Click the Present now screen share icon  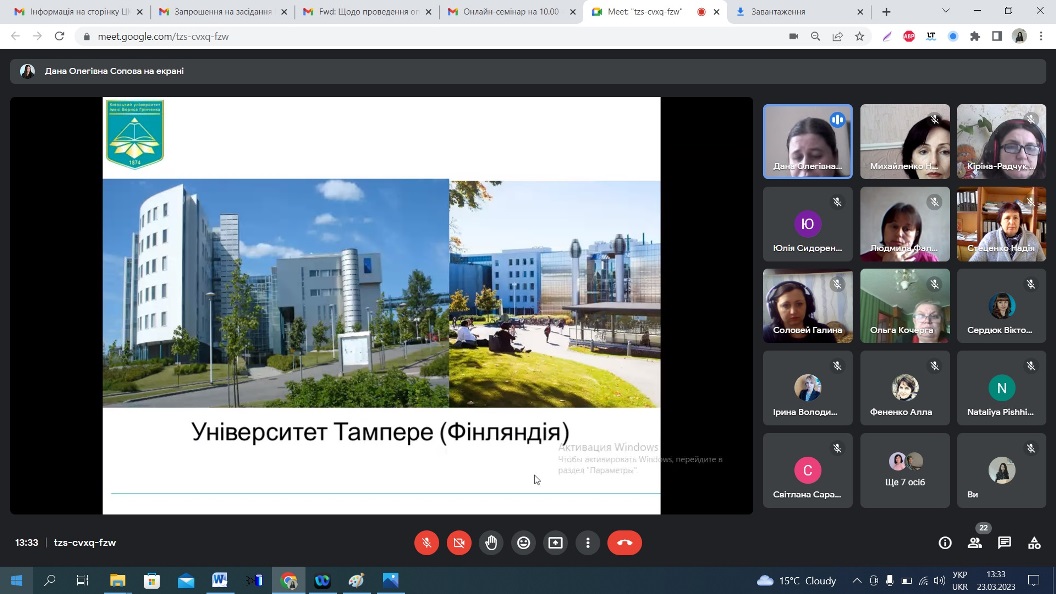coord(555,543)
